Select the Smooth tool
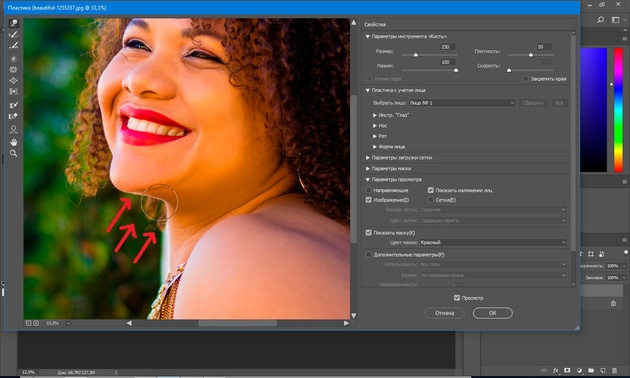The height and width of the screenshot is (378, 630). point(14,45)
